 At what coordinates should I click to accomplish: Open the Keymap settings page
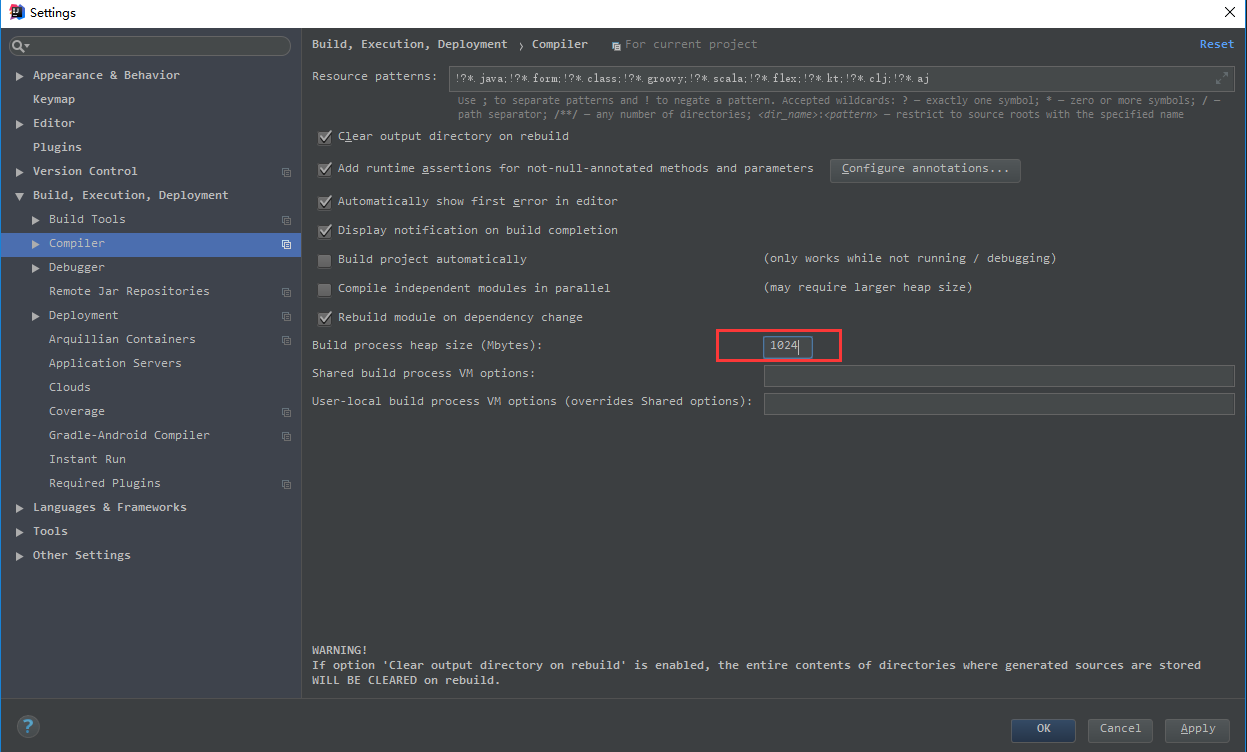pos(54,100)
